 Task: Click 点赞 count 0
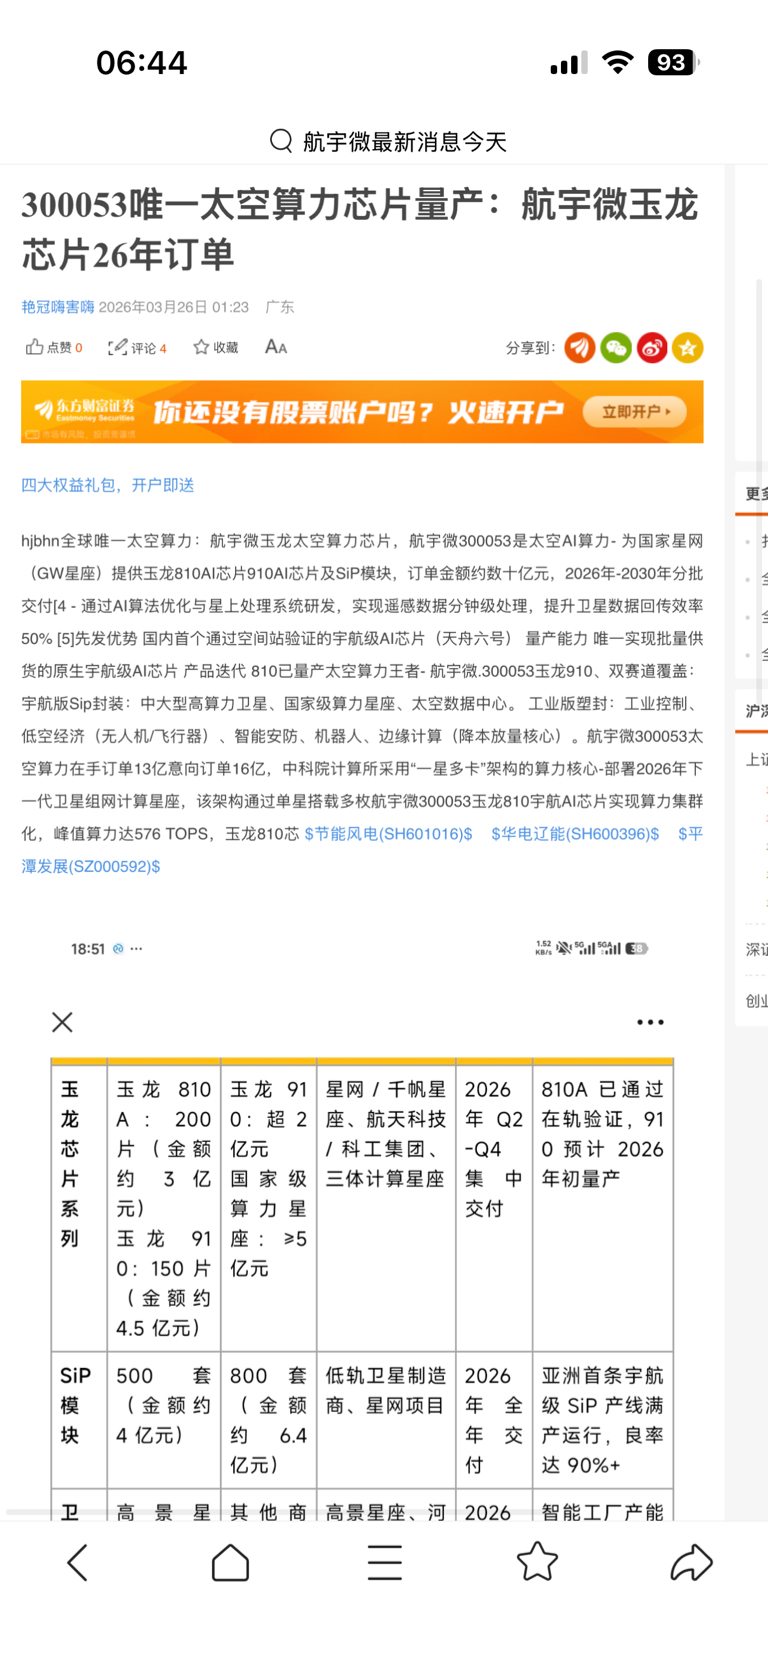coord(79,348)
